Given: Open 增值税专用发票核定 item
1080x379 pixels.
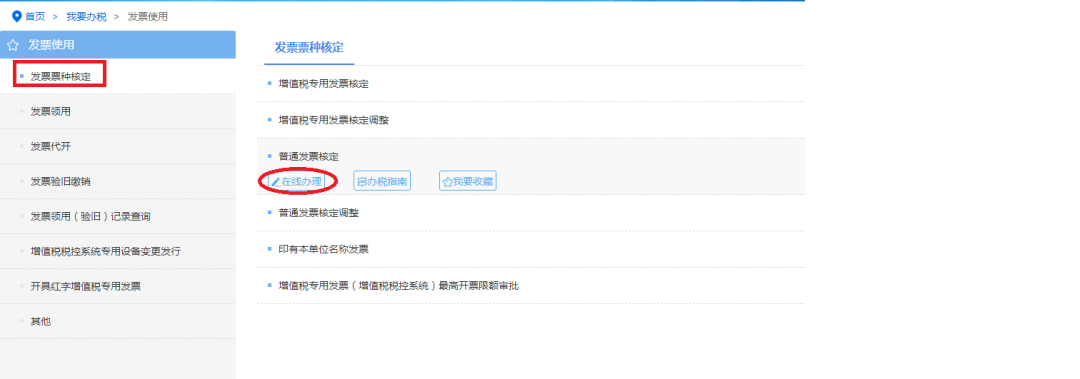Looking at the screenshot, I should (324, 83).
